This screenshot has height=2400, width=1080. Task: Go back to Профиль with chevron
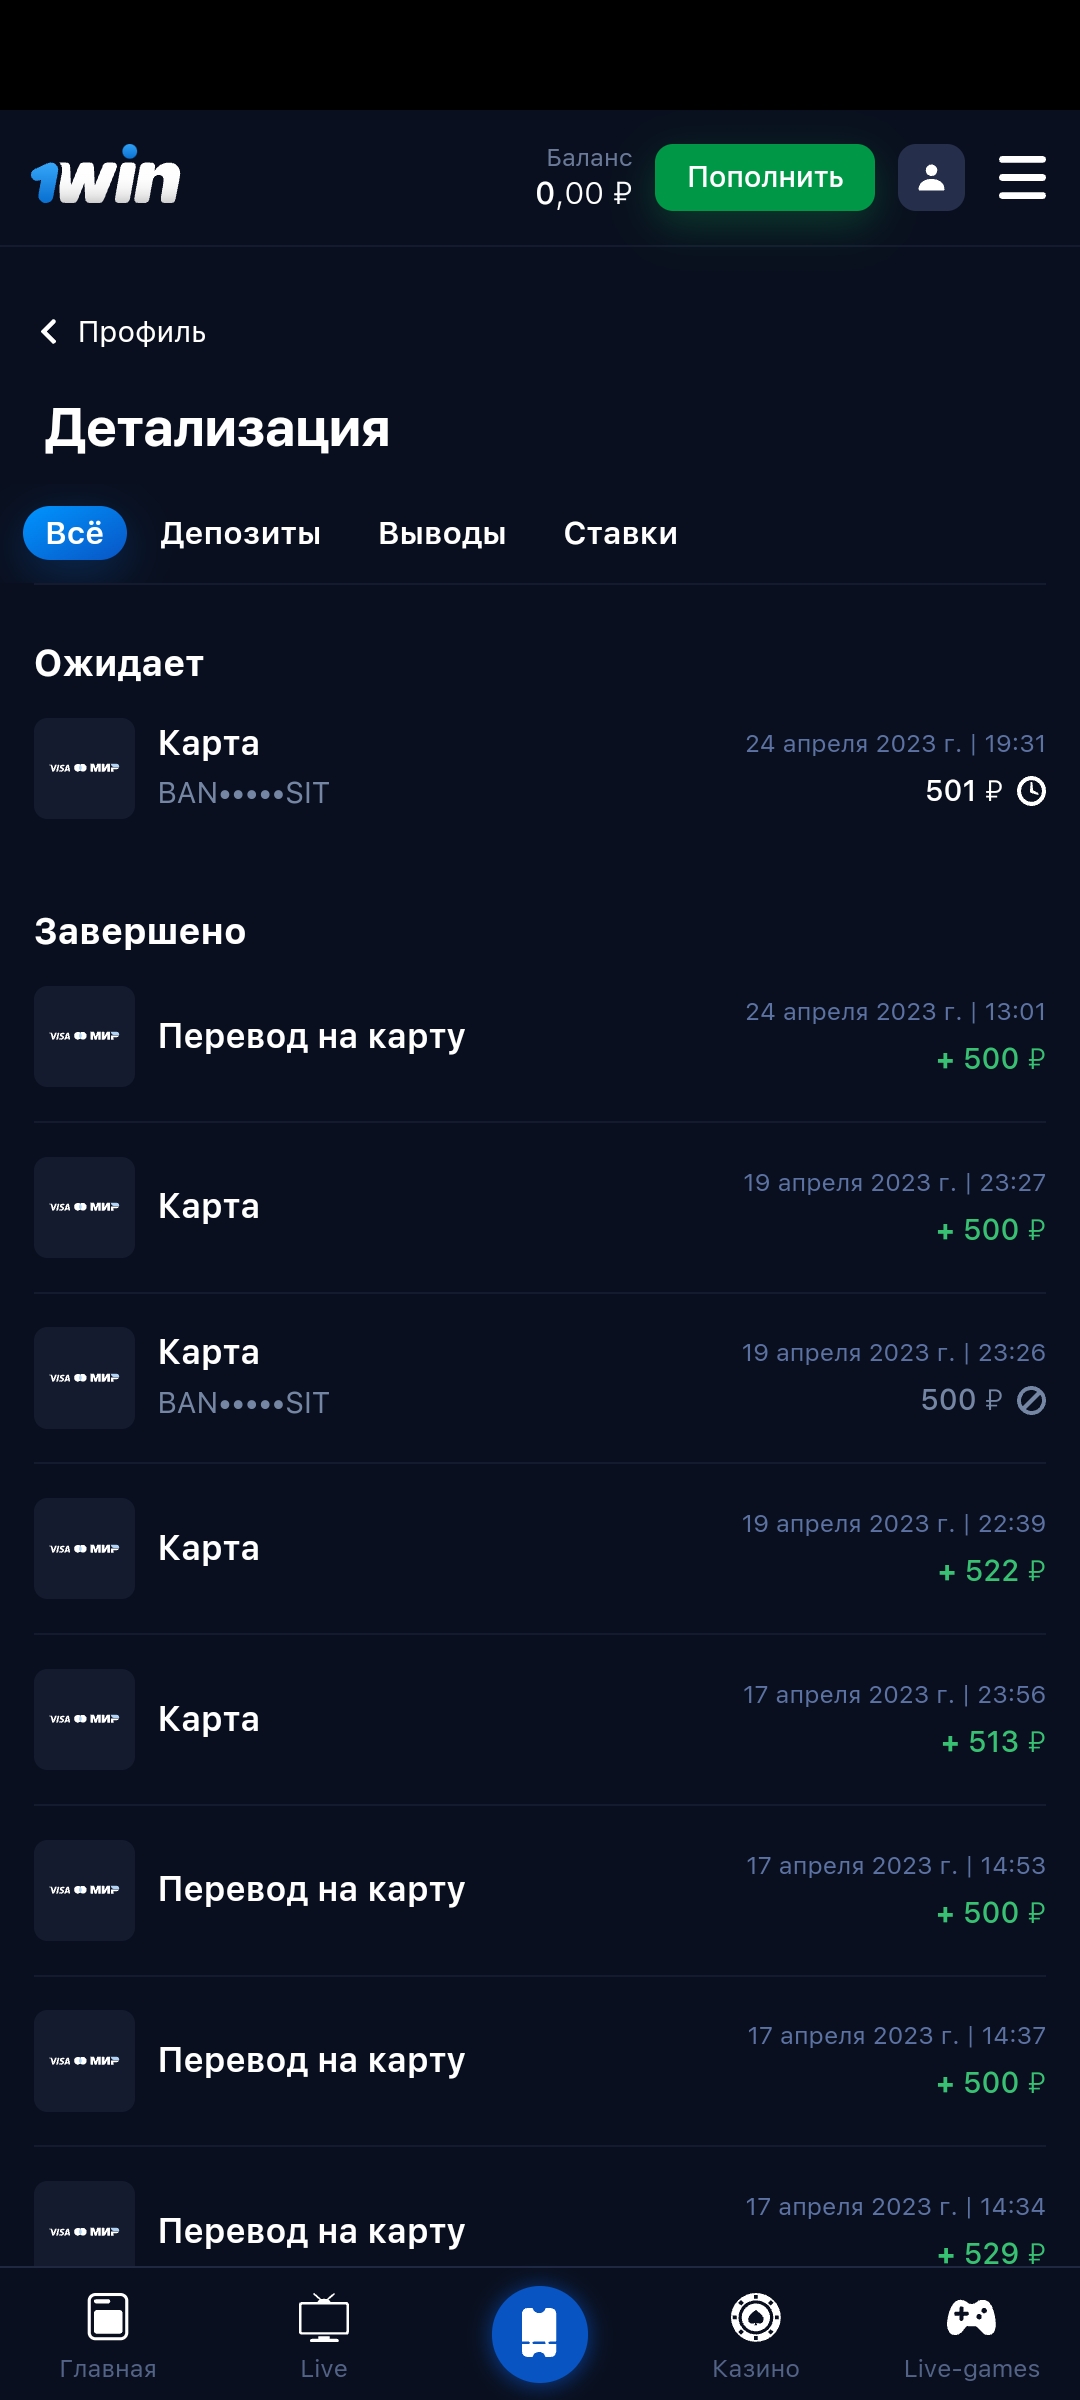[49, 332]
